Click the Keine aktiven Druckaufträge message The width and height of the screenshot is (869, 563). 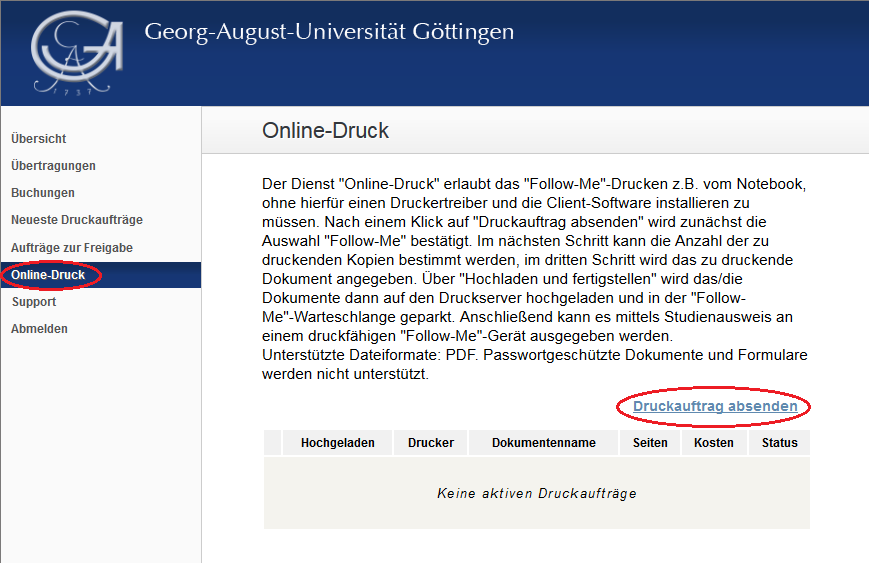pos(536,493)
